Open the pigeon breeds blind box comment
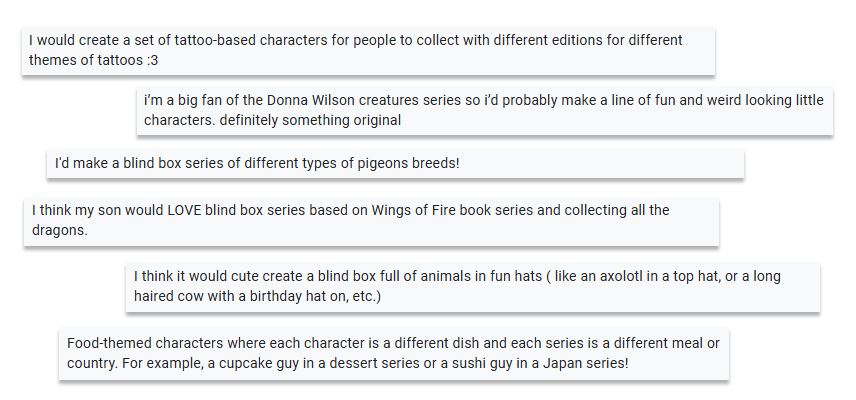The width and height of the screenshot is (856, 400). pos(395,163)
